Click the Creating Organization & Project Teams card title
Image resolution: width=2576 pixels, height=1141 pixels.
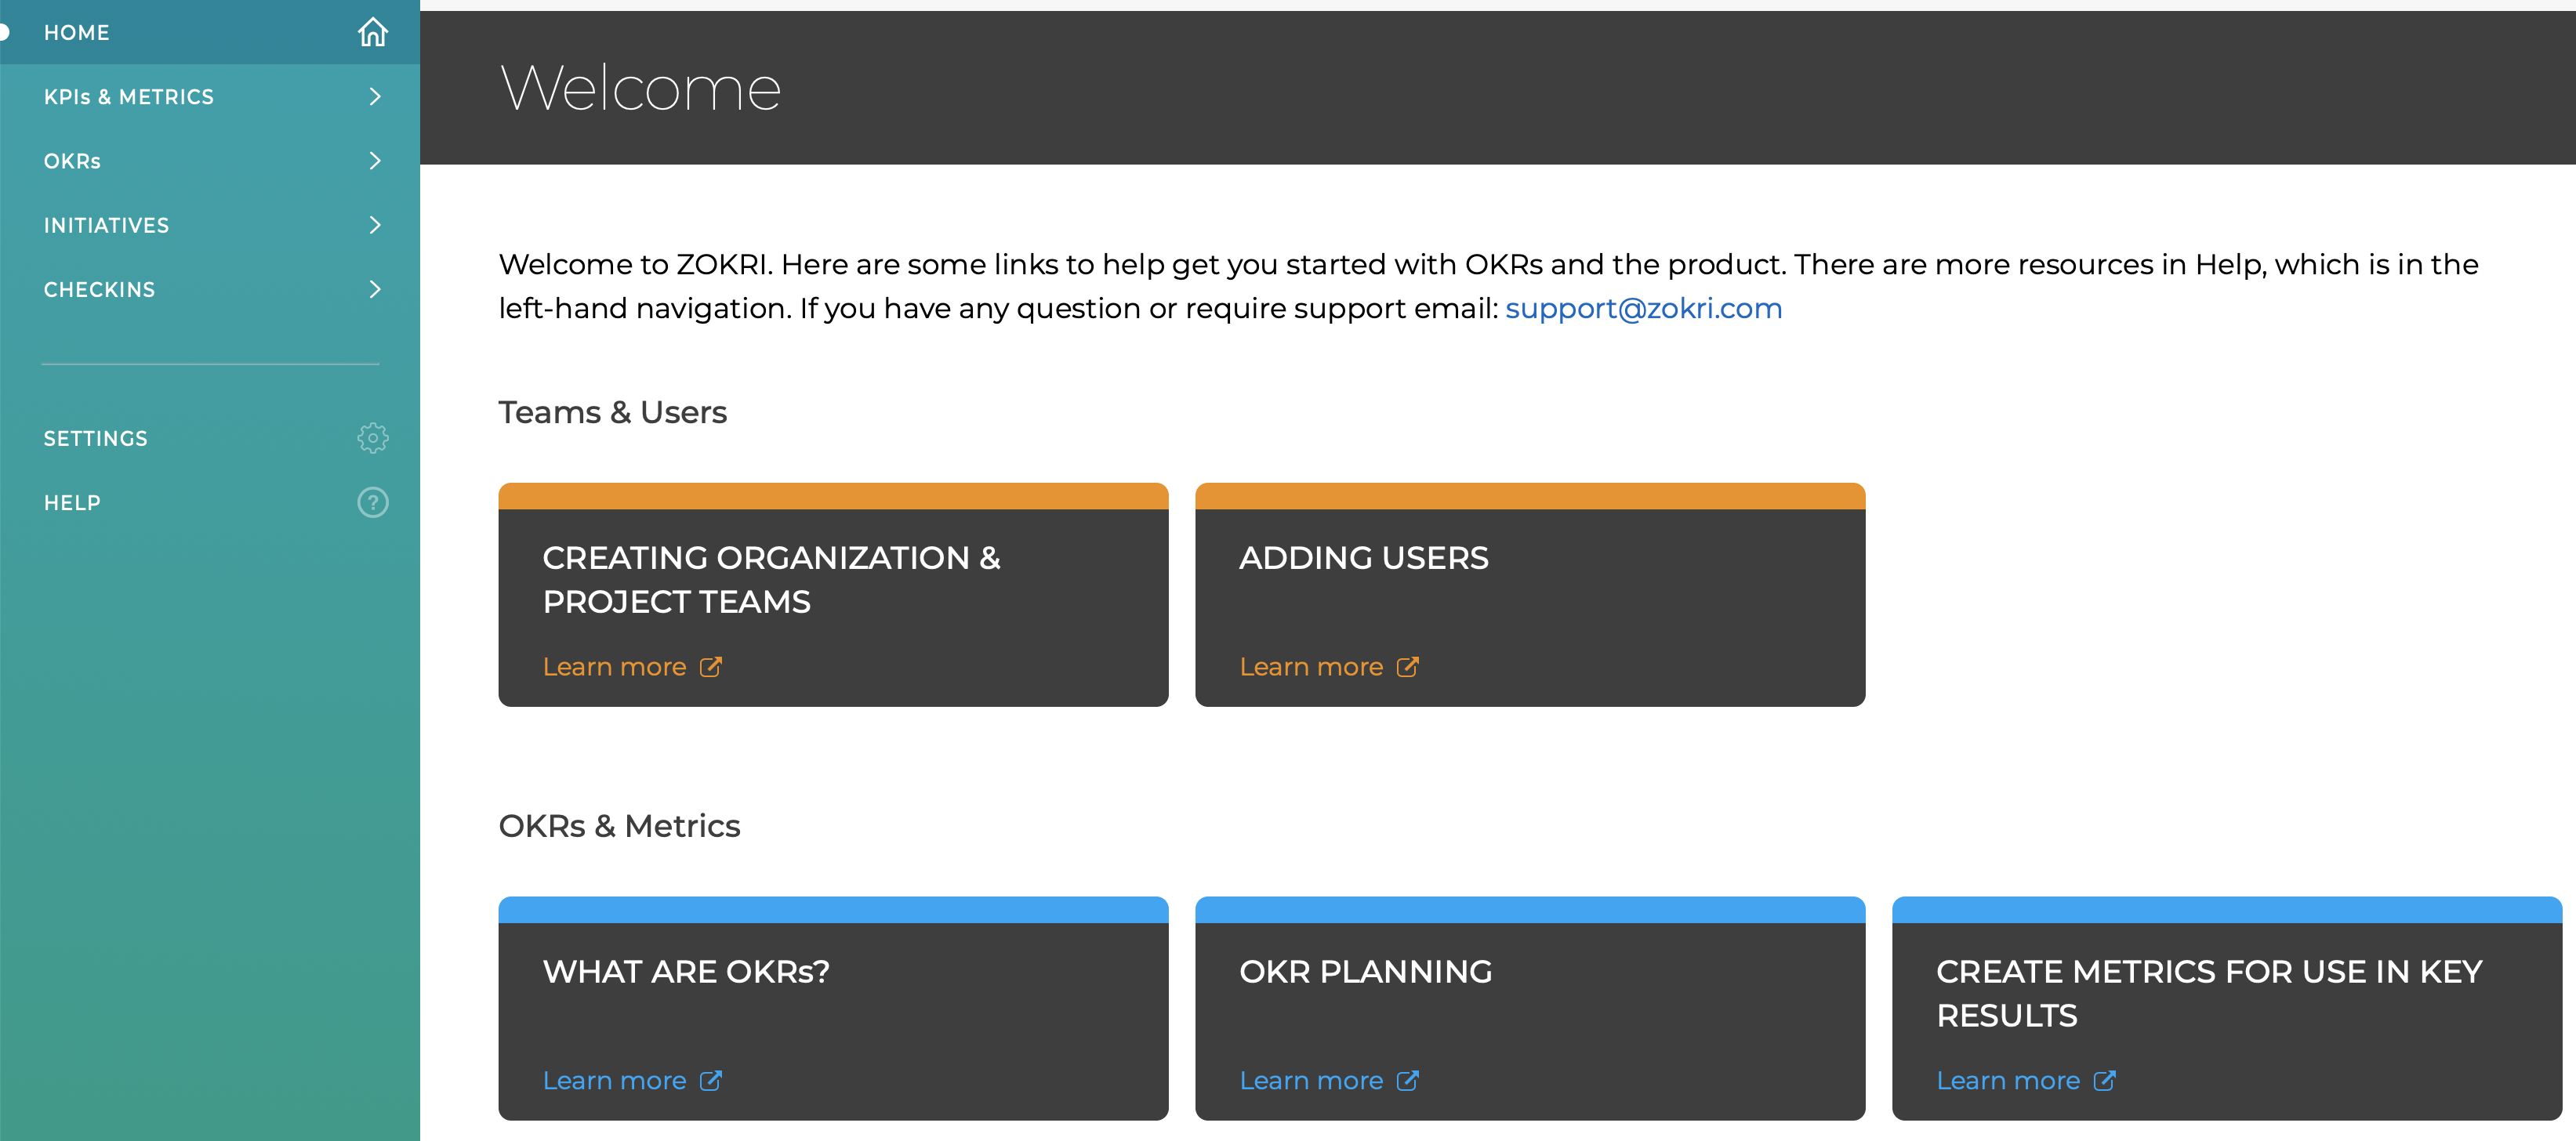[x=772, y=580]
